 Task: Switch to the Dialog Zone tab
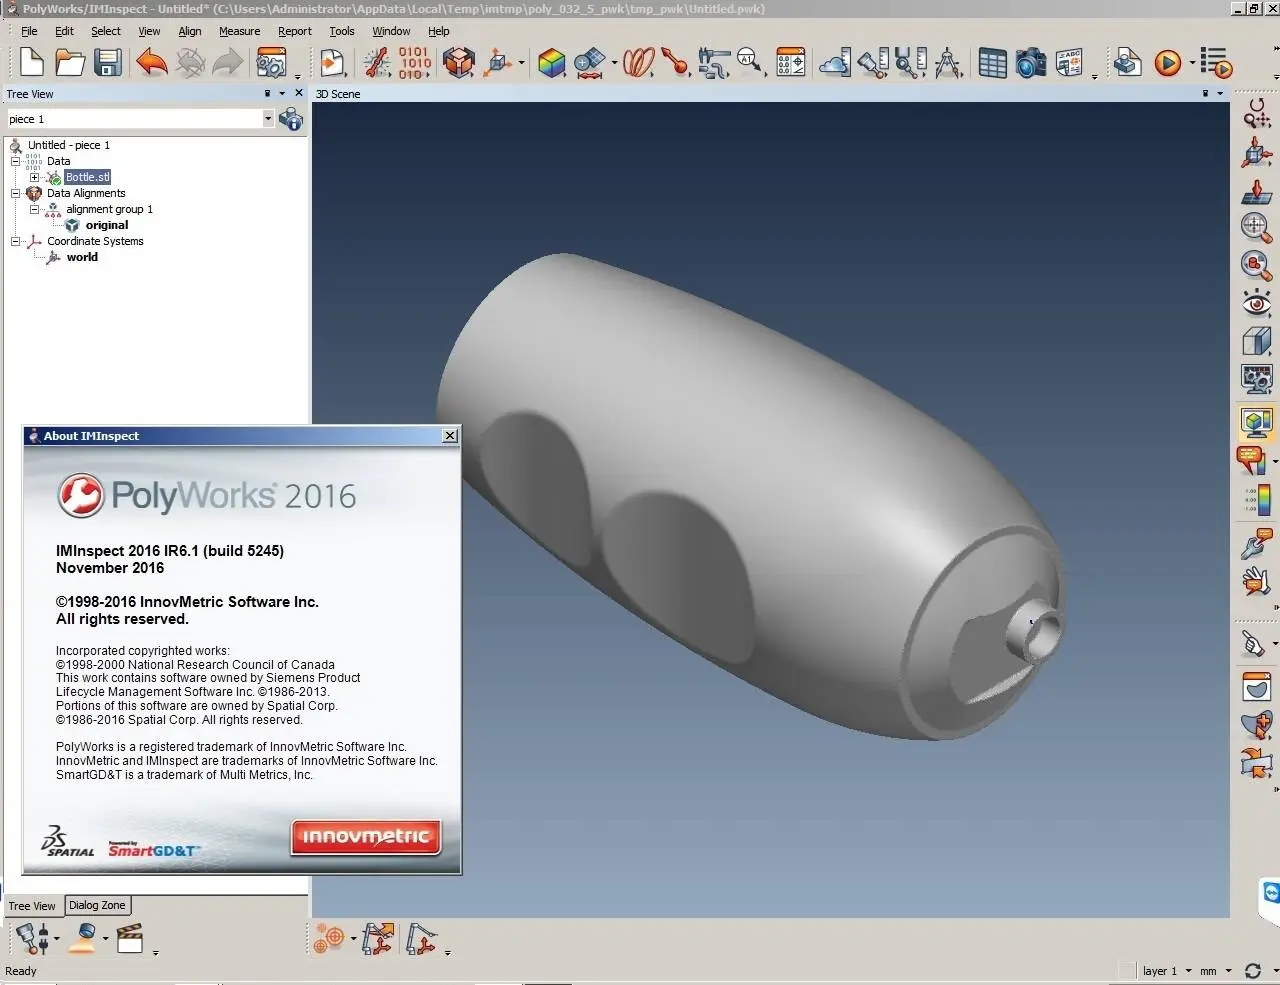point(97,905)
